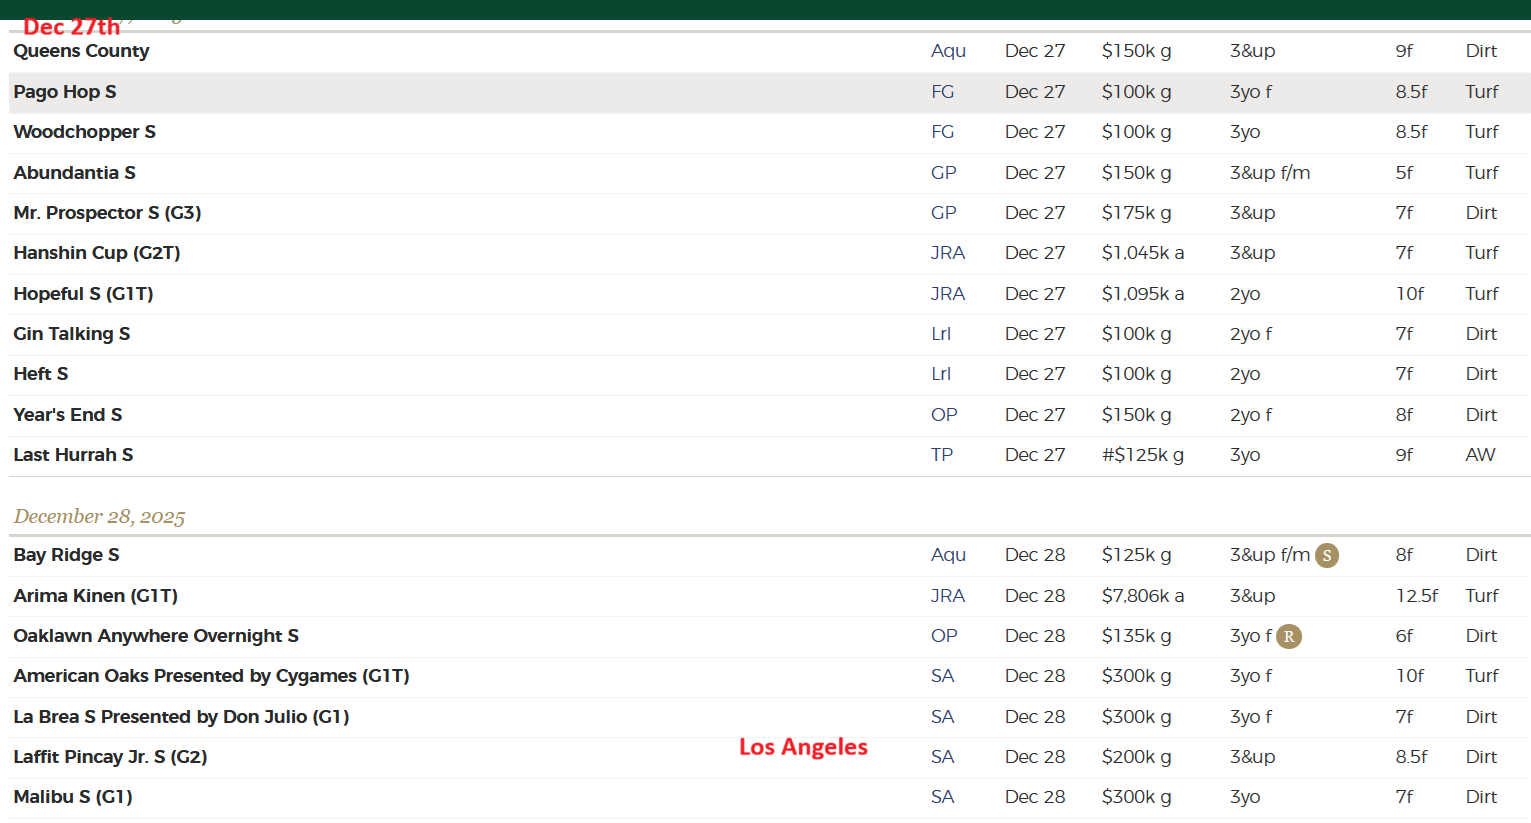Screen dimensions: 1531x823
Task: Select the #$125k g purse for Last Hurrah S
Action: [x=1143, y=455]
